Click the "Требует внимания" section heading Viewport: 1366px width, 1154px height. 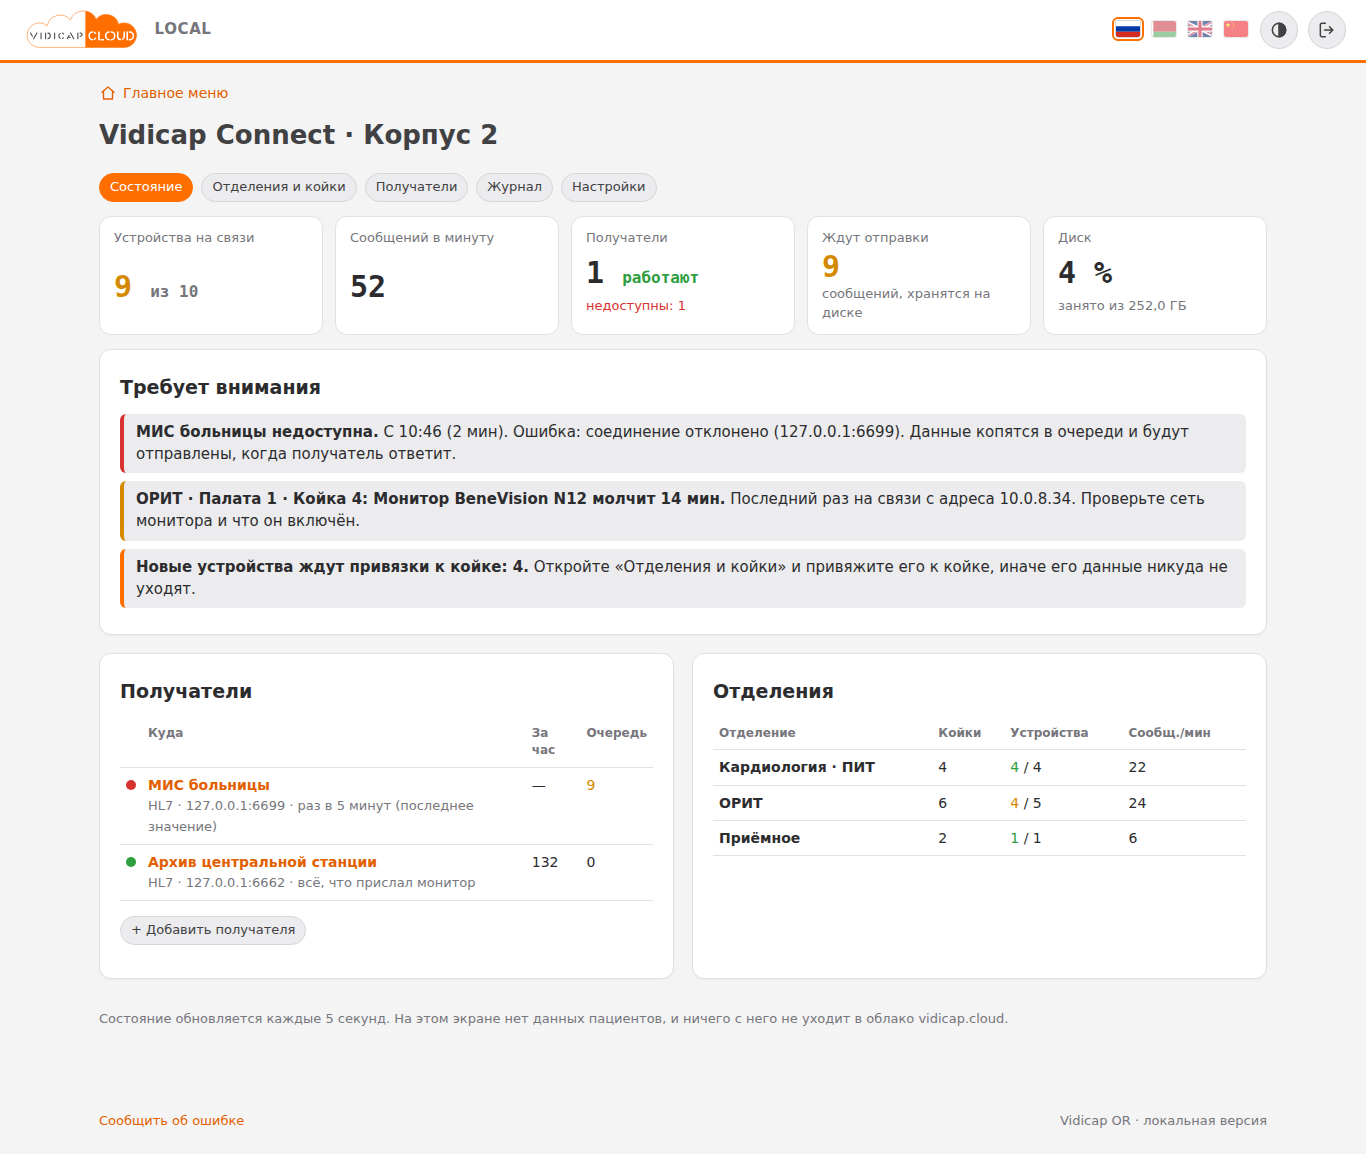coord(220,387)
